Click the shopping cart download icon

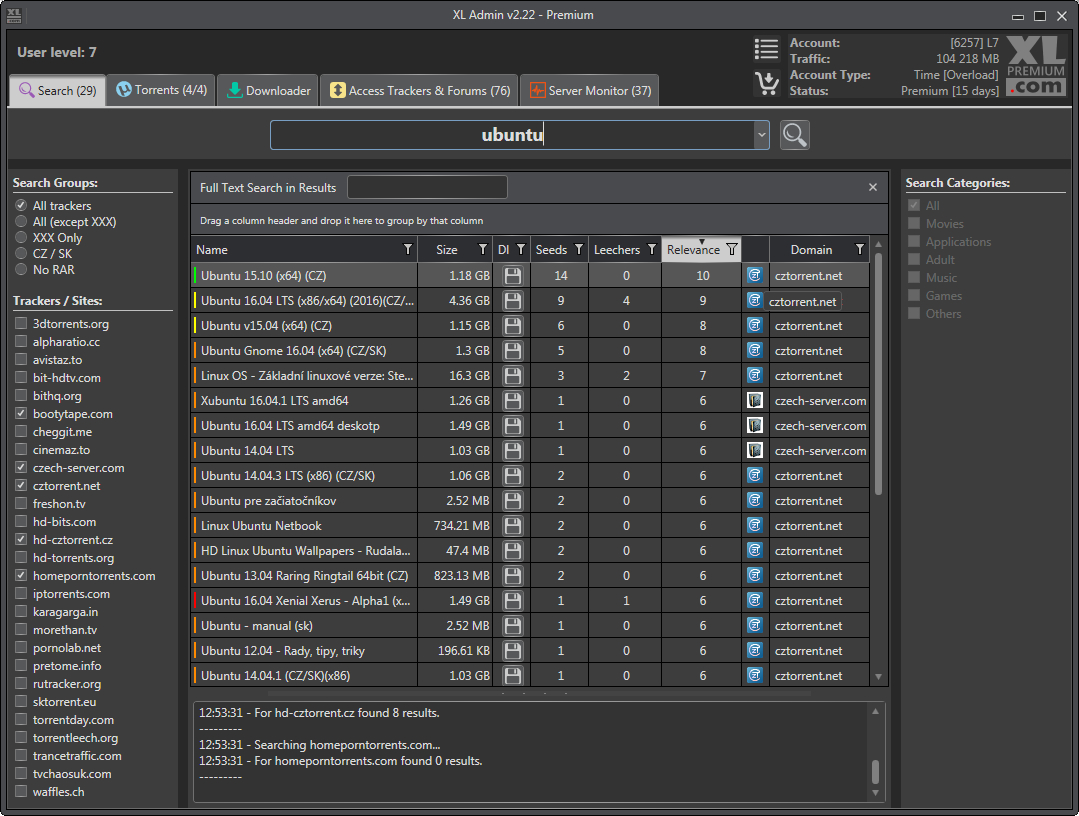tap(766, 83)
